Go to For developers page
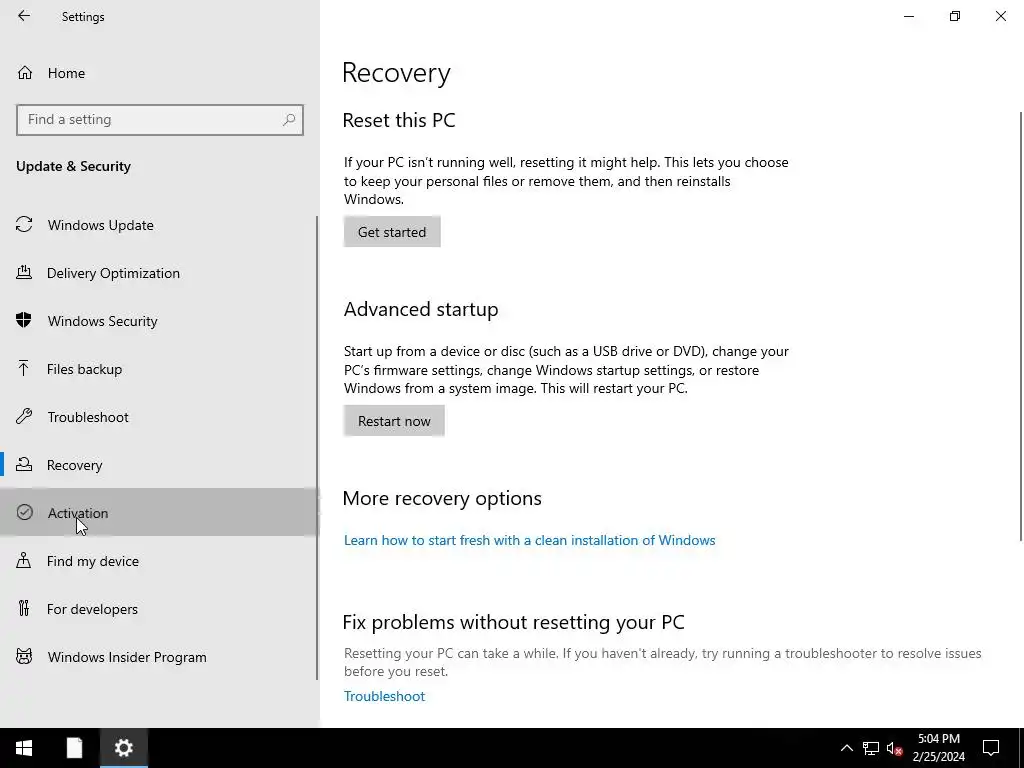The width and height of the screenshot is (1024, 768). [x=159, y=609]
